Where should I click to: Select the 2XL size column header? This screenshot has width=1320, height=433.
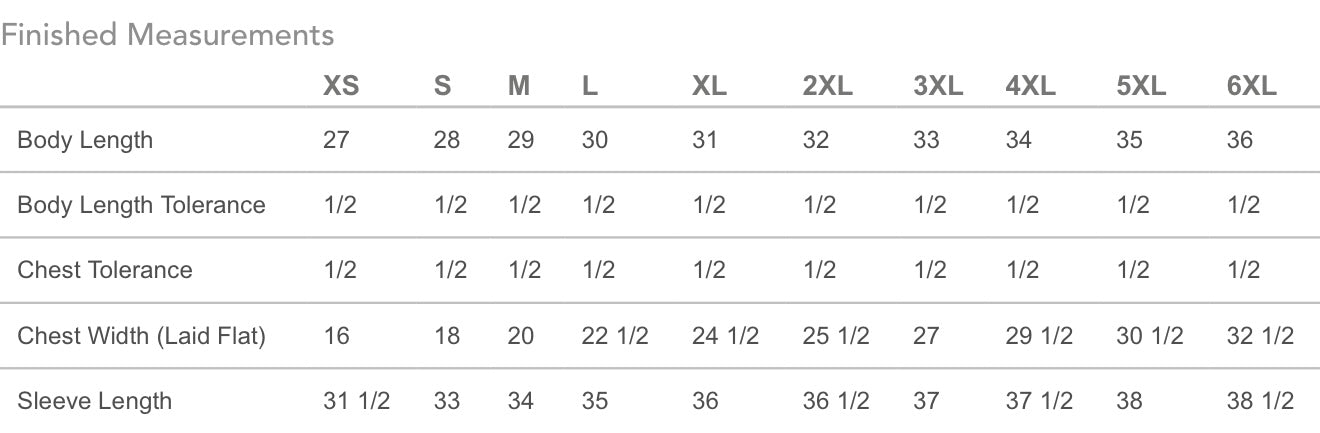pyautogui.click(x=827, y=87)
